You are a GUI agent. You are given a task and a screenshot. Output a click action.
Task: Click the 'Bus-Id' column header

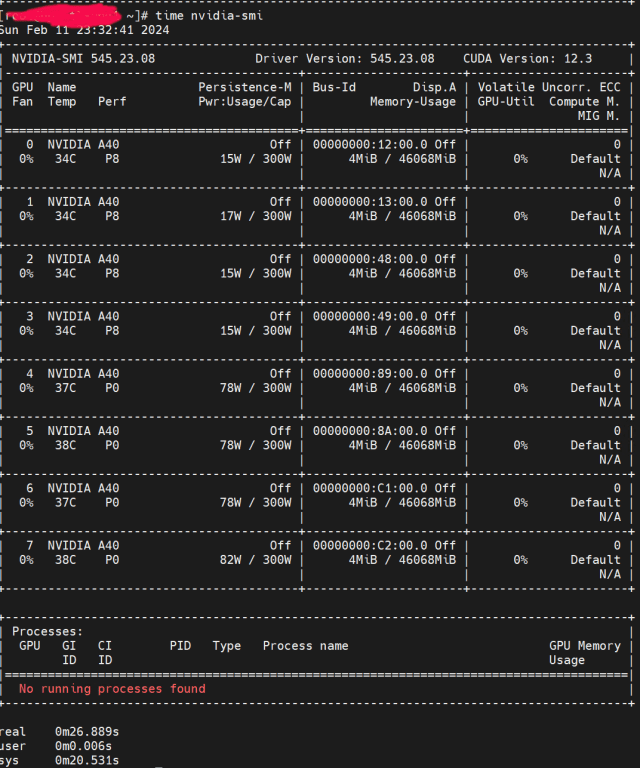[x=334, y=88]
